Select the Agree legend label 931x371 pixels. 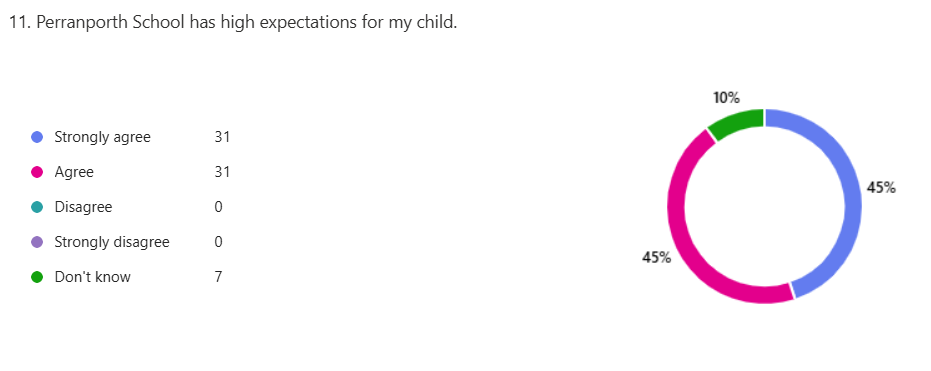(74, 172)
